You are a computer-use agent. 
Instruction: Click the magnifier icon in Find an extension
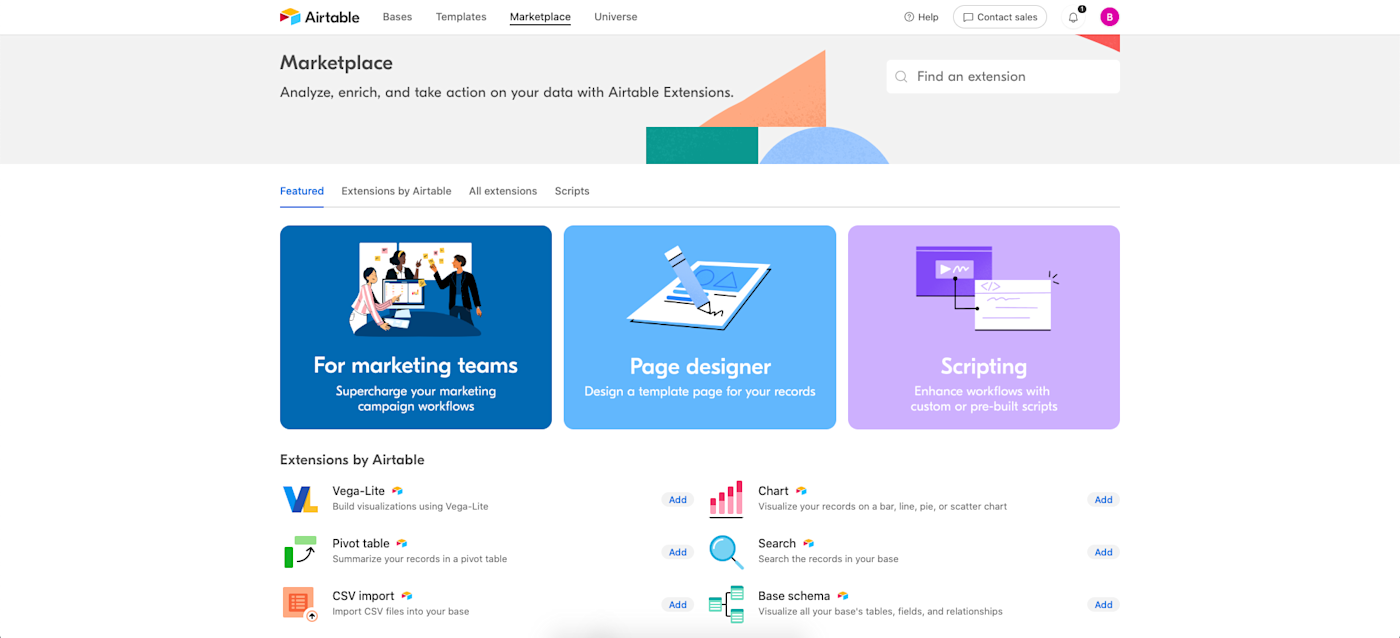click(x=901, y=77)
